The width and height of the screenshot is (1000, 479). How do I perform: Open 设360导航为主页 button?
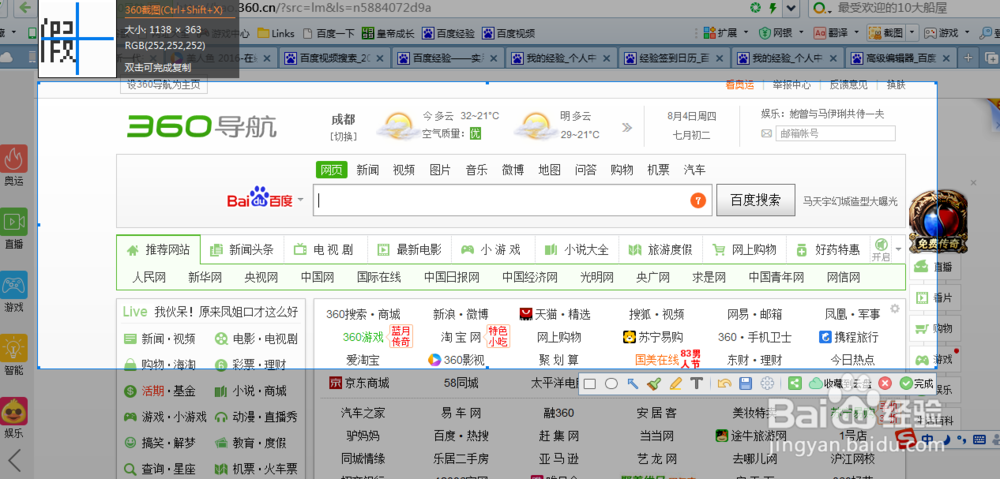click(163, 84)
